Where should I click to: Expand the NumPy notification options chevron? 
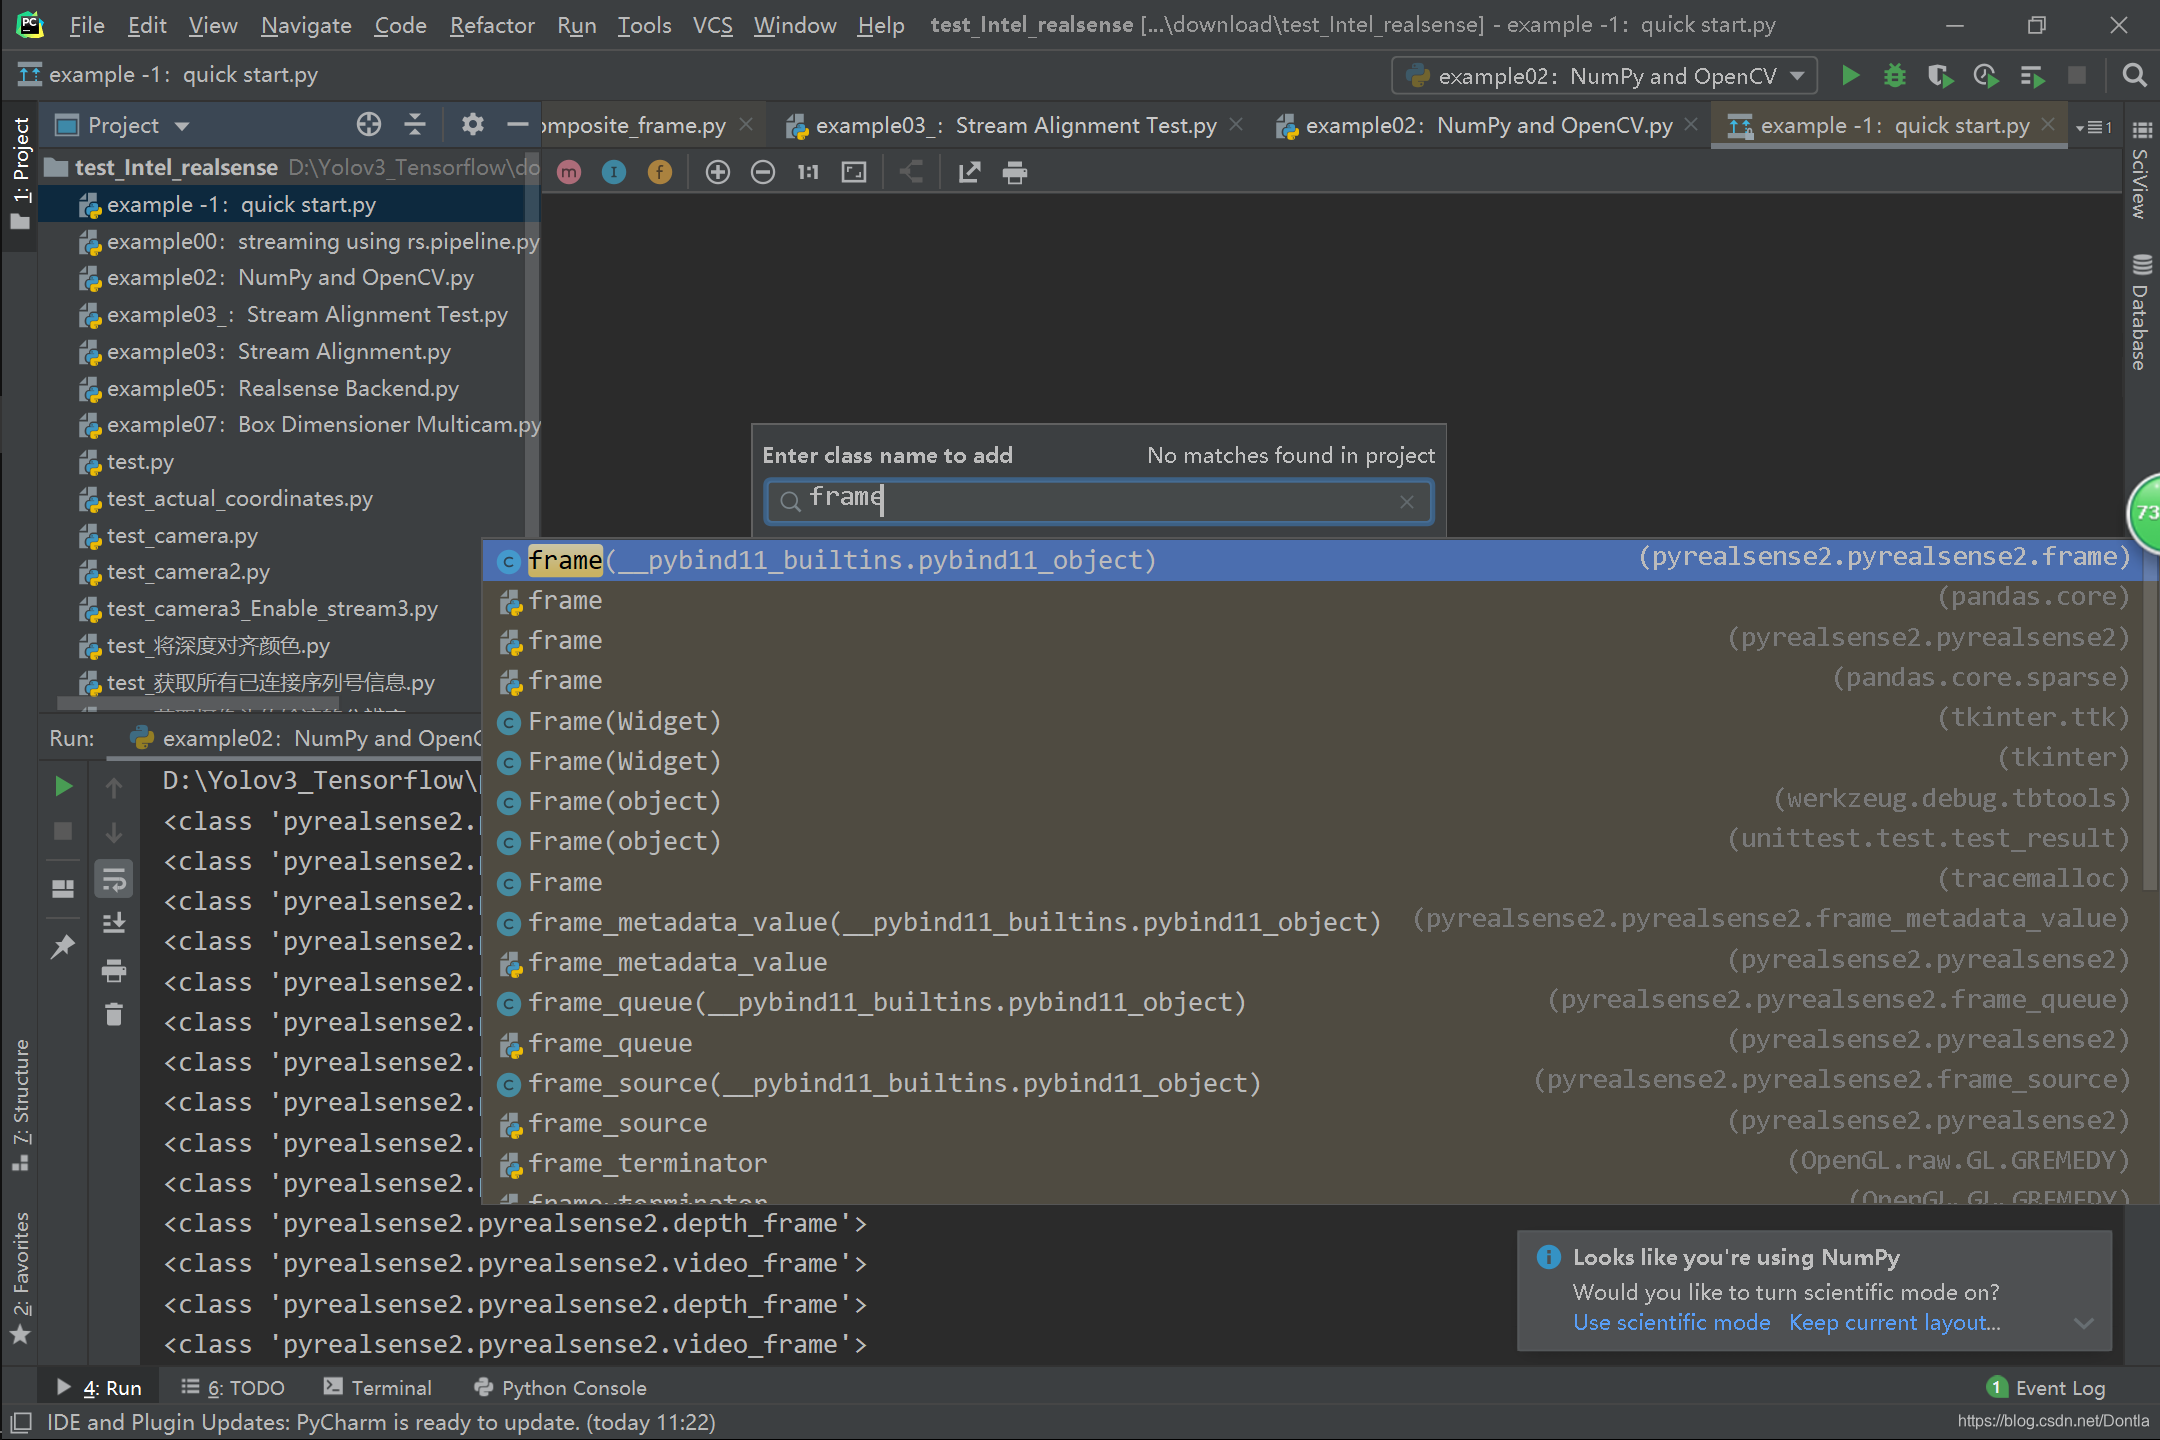pyautogui.click(x=2084, y=1322)
